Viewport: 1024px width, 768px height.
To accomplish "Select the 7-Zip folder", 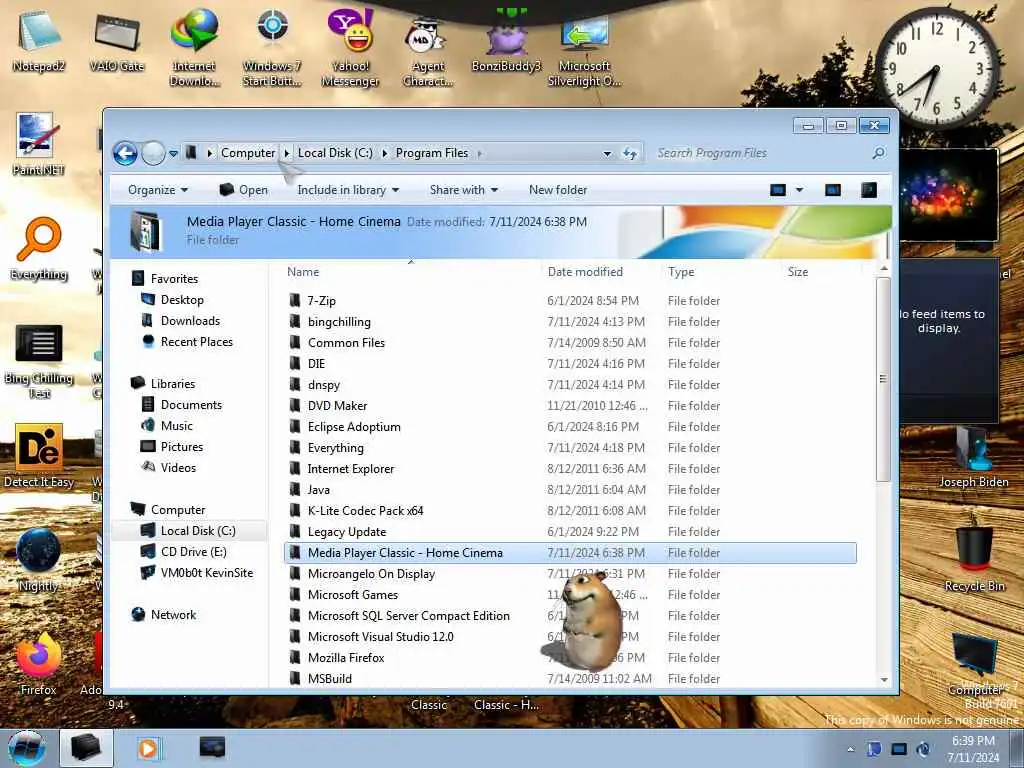I will tap(569, 300).
